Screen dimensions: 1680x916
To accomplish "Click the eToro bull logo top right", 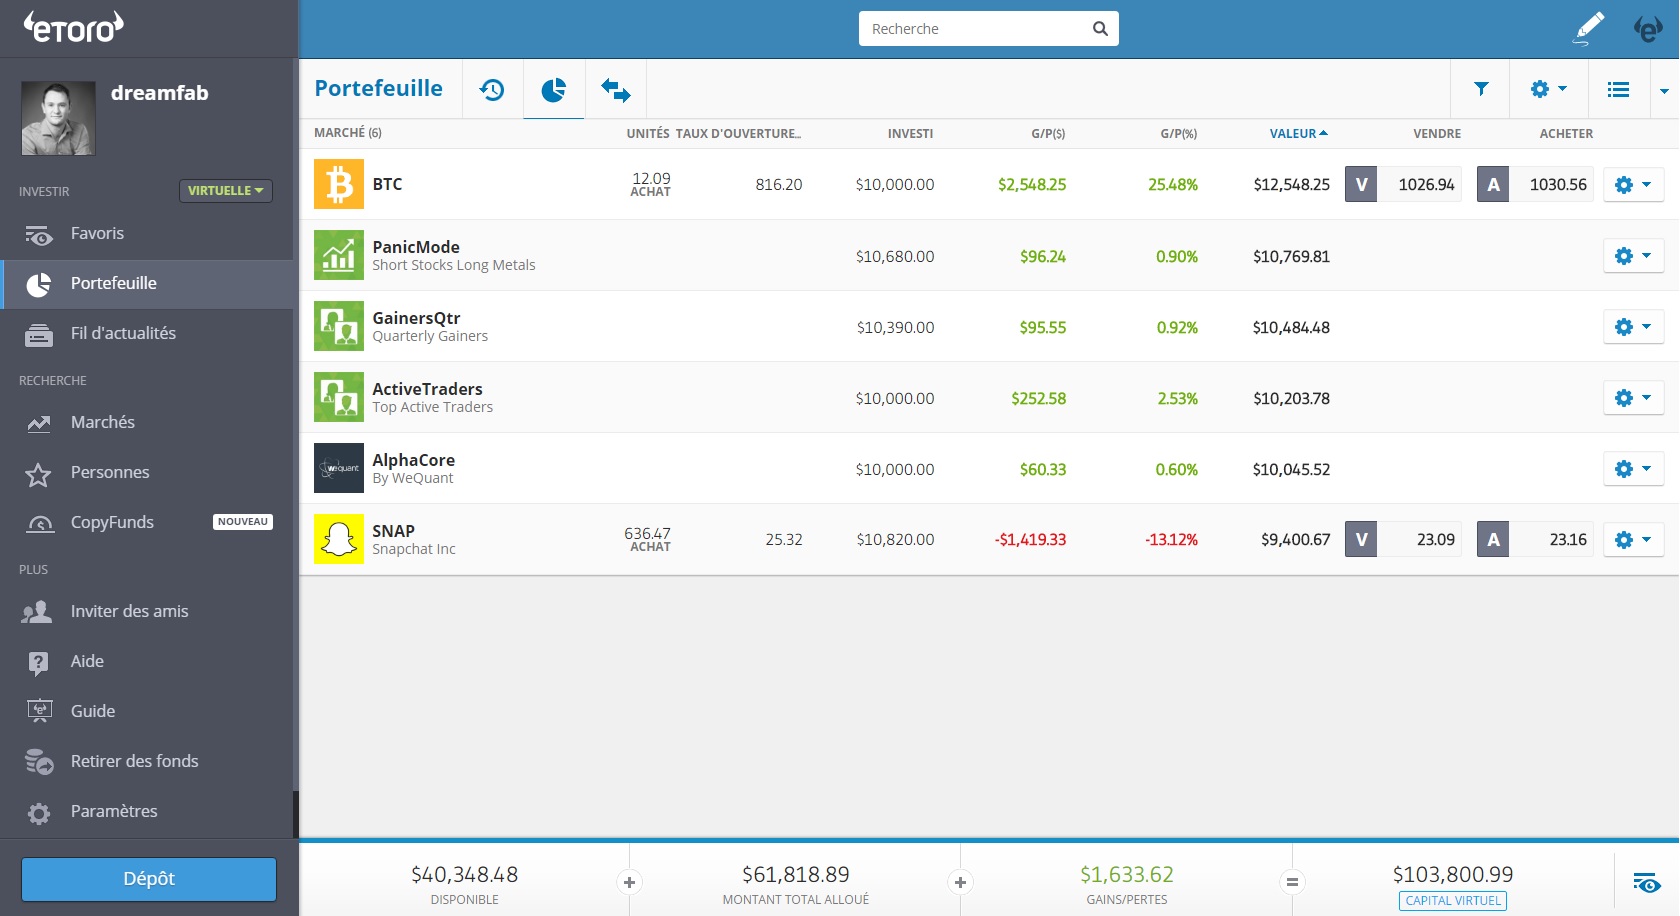I will pos(1647,29).
